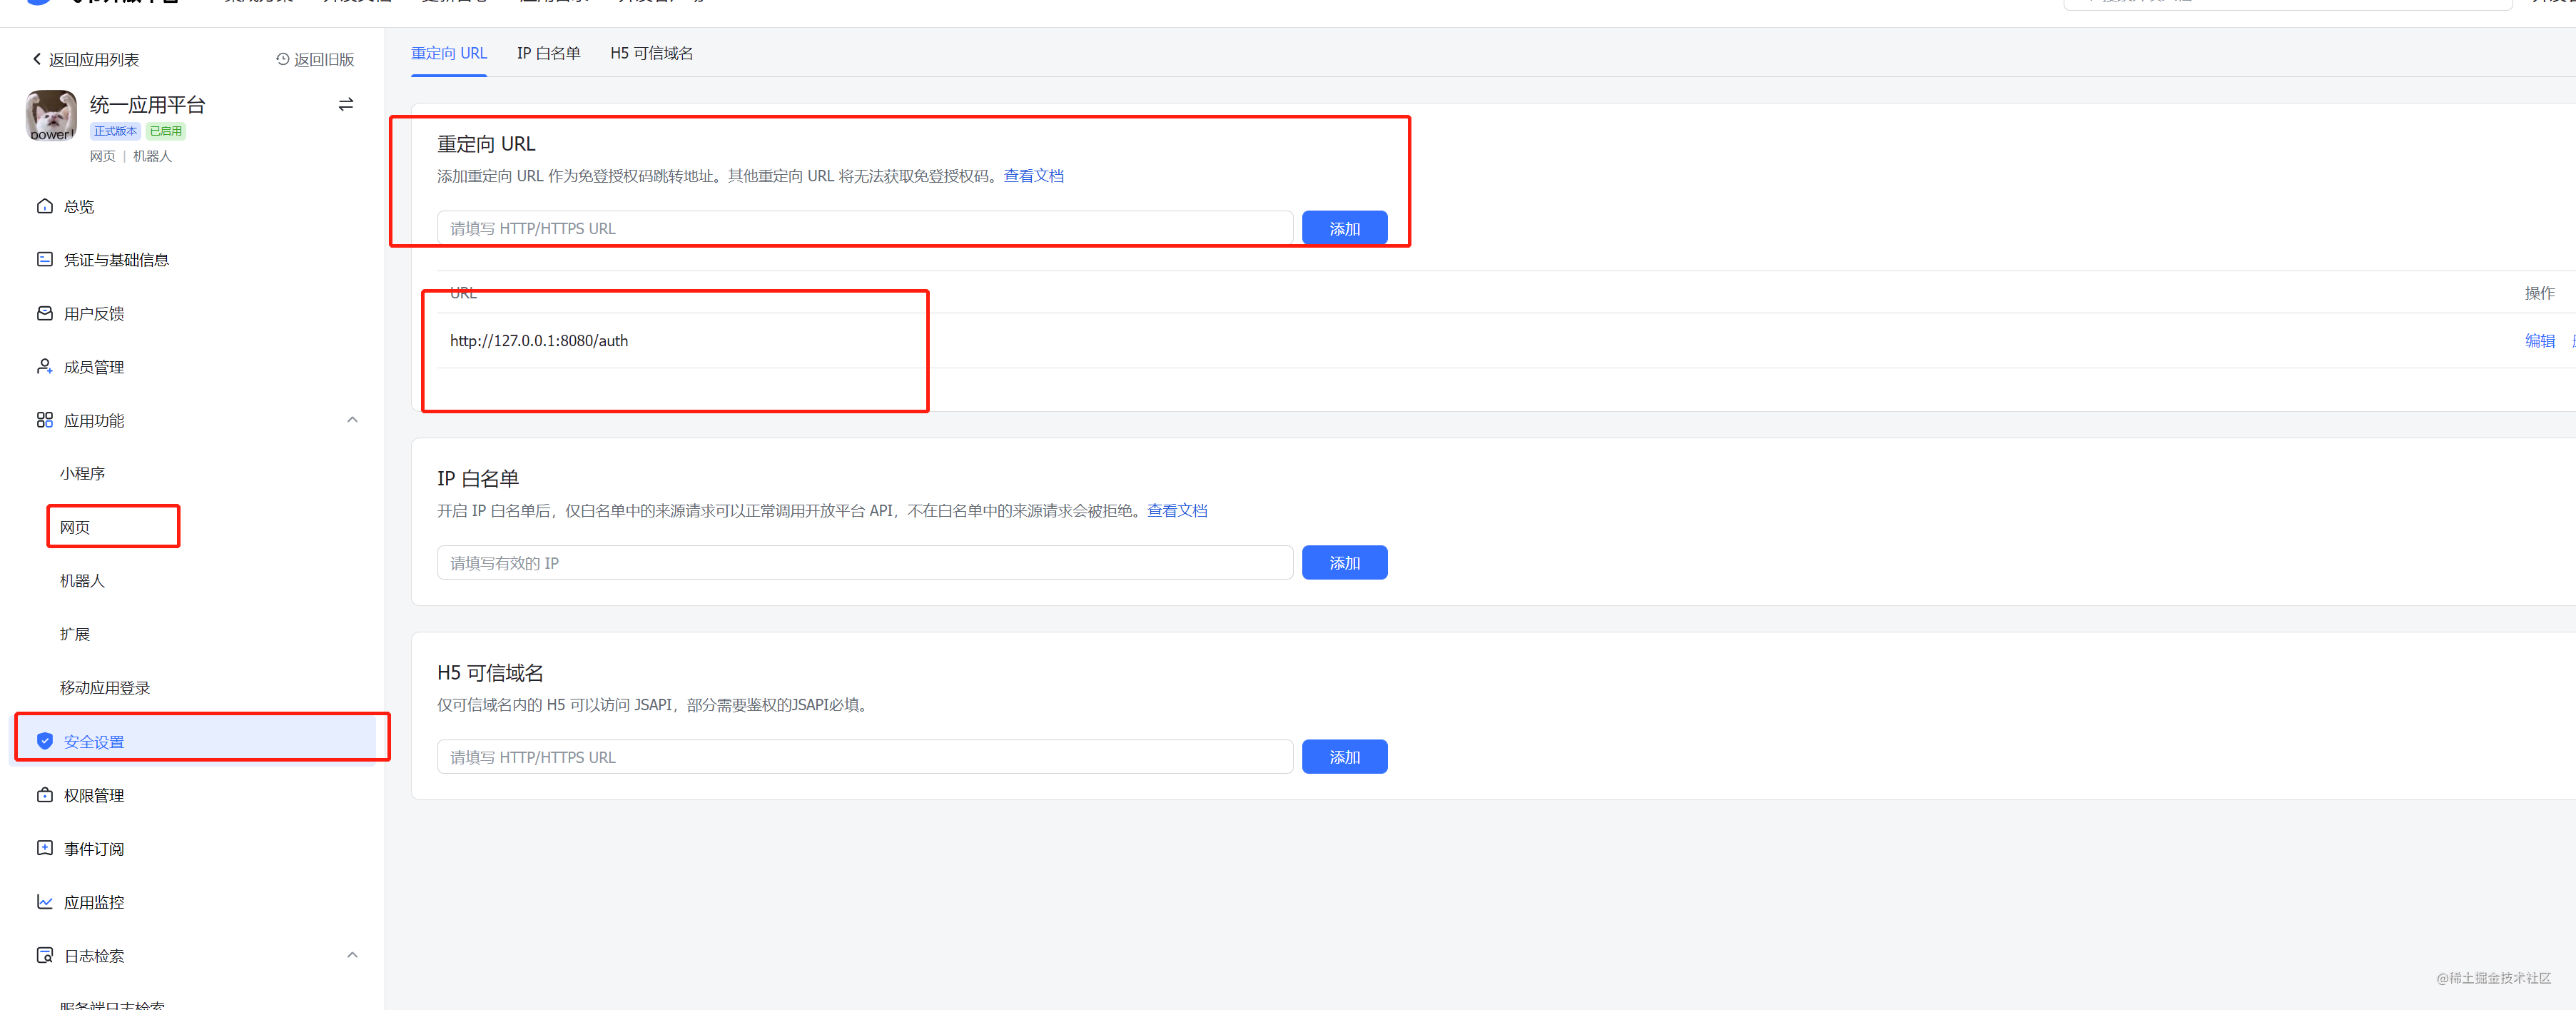Viewport: 2576px width, 1010px height.
Task: Select the 安全设置 shield icon
Action: click(44, 741)
